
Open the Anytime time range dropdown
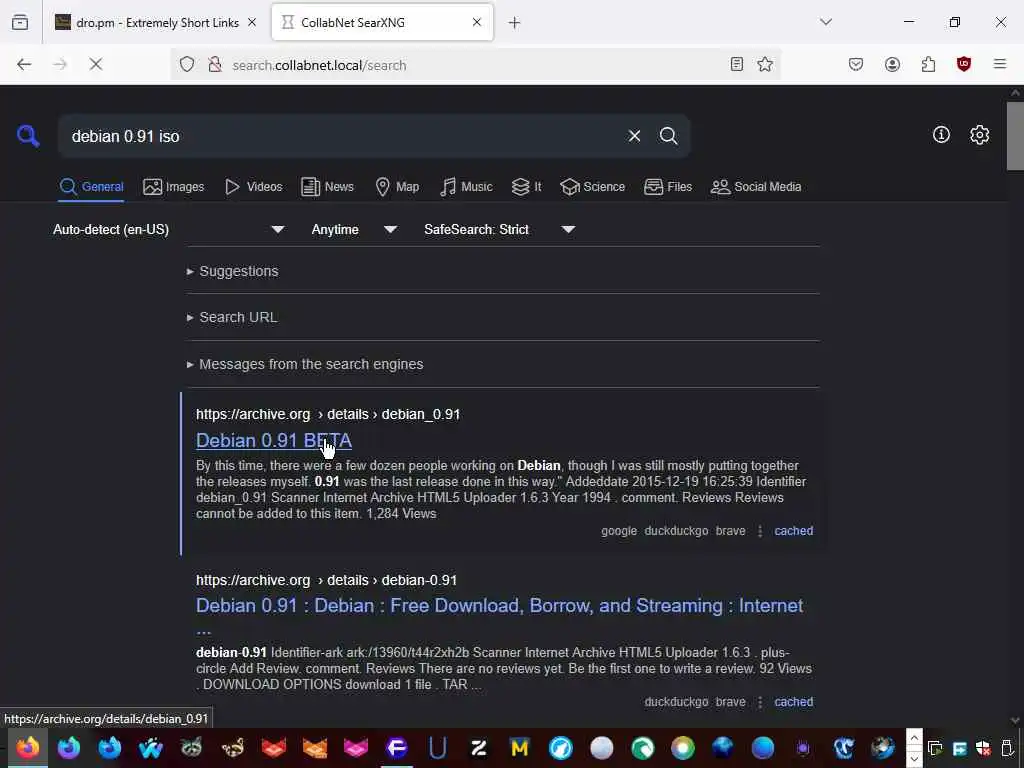[x=354, y=229]
